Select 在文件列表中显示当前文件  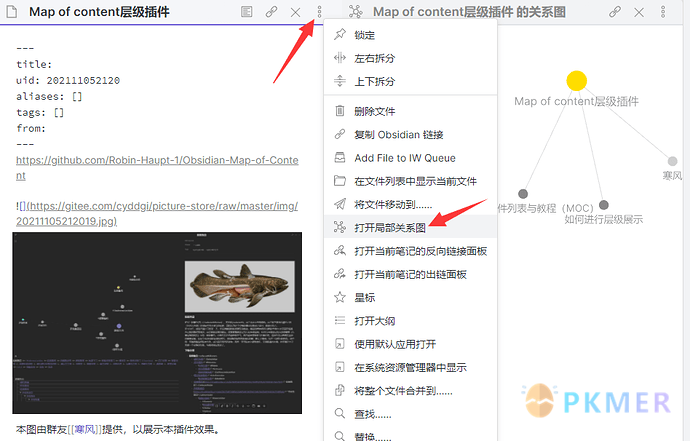pyautogui.click(x=410, y=181)
